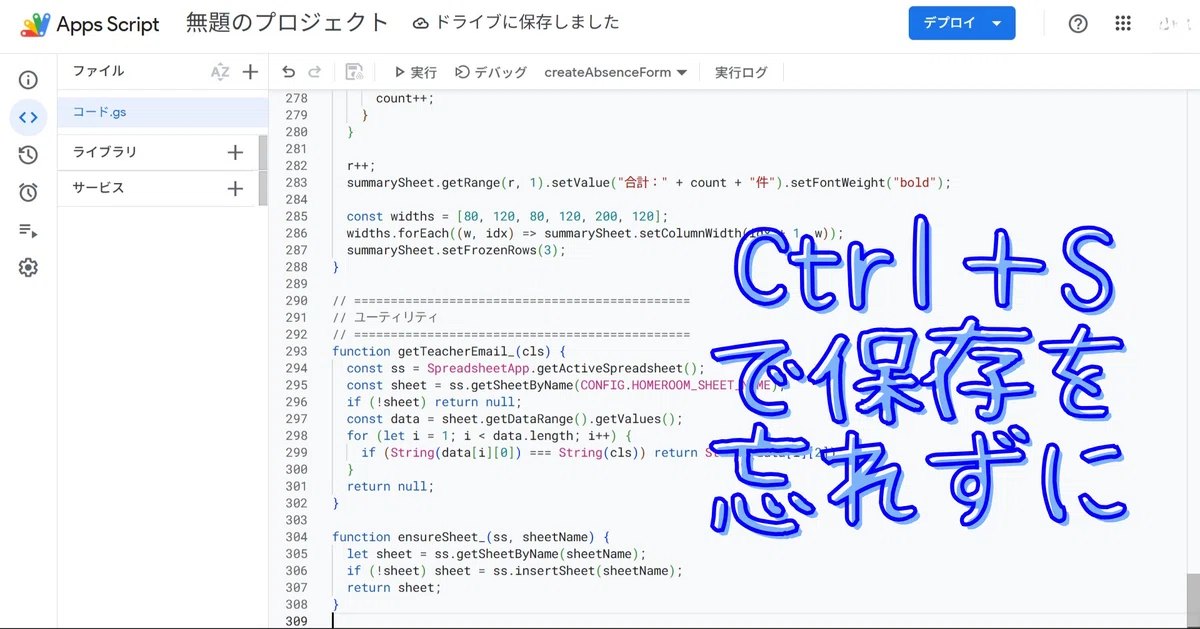This screenshot has height=629, width=1200.
Task: Open the createAbsenceForm function dropdown
Action: pyautogui.click(x=615, y=72)
